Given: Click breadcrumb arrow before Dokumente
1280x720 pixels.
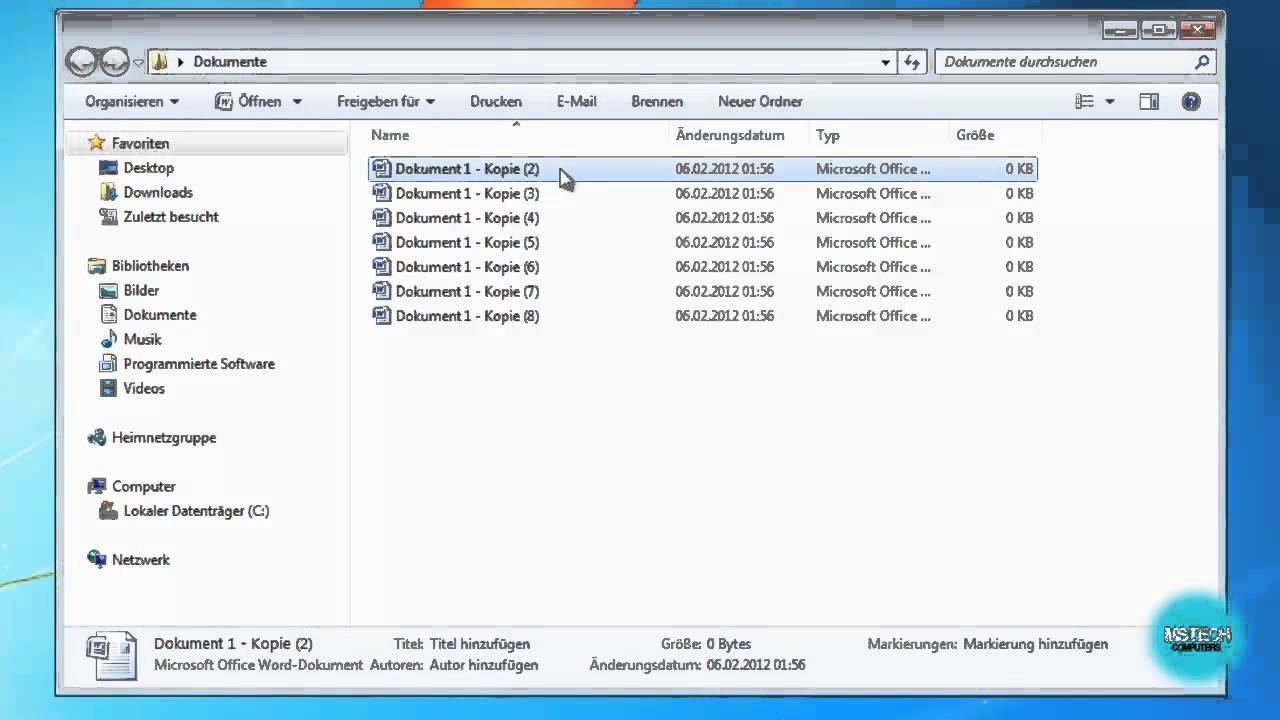Looking at the screenshot, I should pyautogui.click(x=181, y=62).
